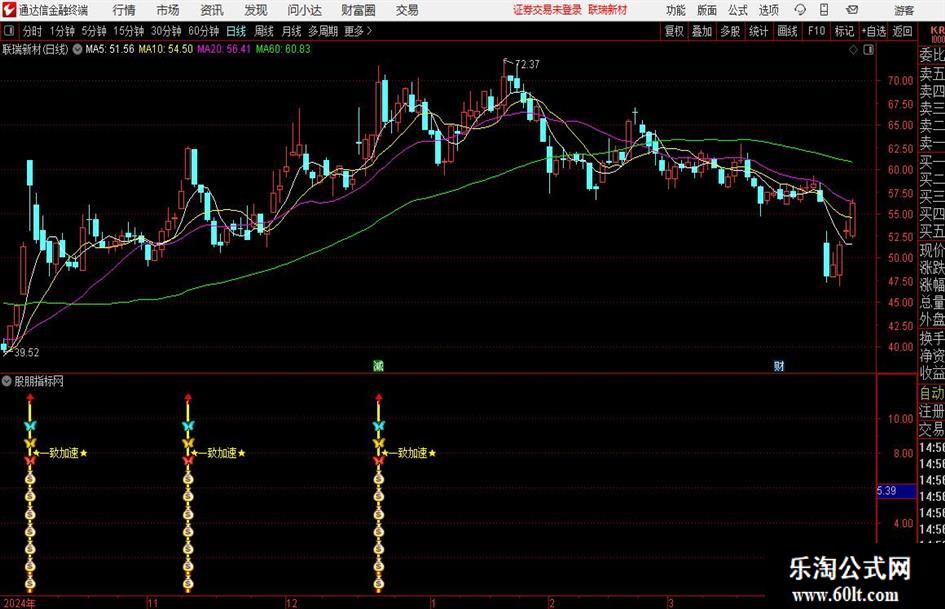Click the 39.52 low price label
Image resolution: width=945 pixels, height=609 pixels.
(27, 353)
